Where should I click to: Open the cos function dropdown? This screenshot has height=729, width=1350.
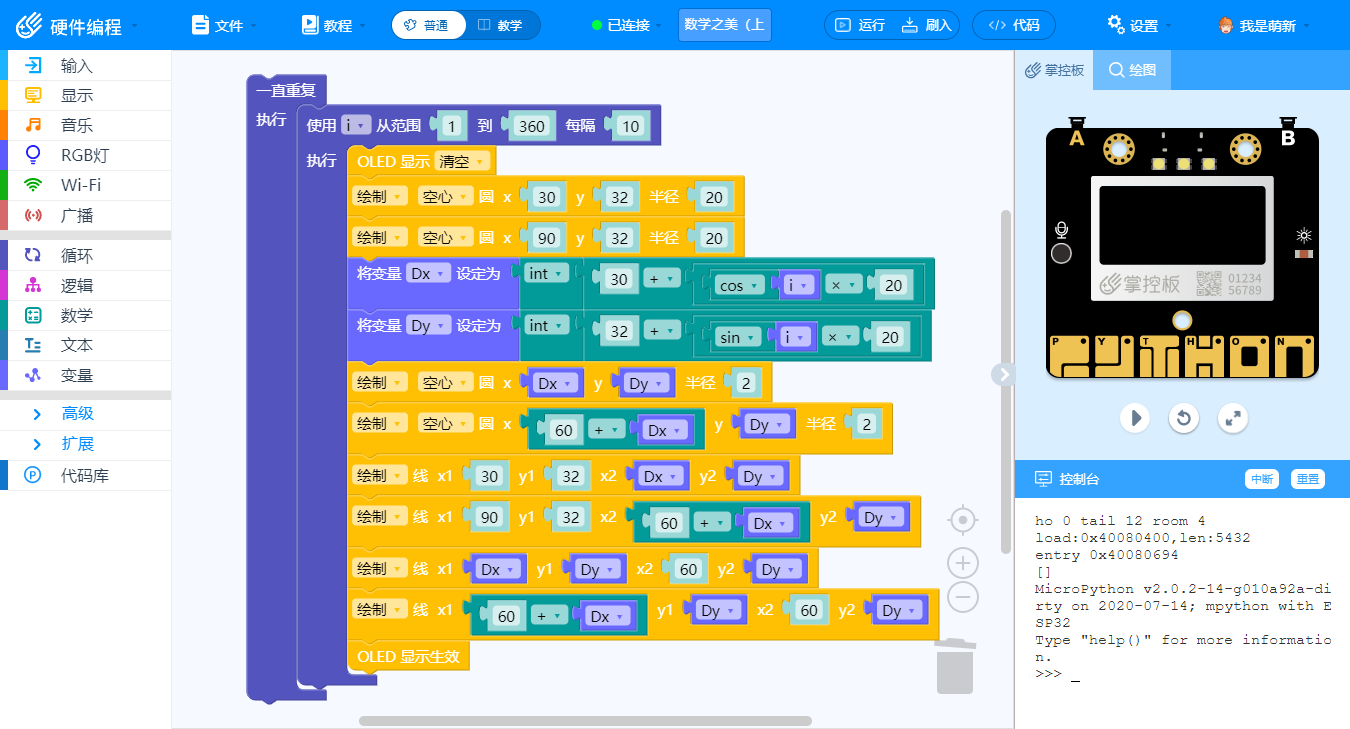739,285
